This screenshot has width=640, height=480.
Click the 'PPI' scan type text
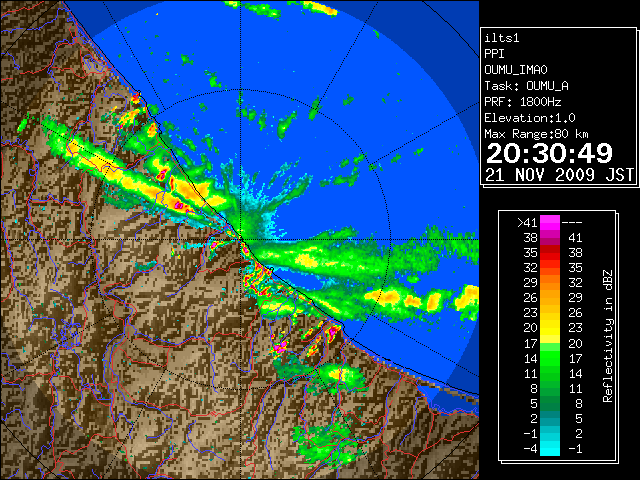point(494,54)
